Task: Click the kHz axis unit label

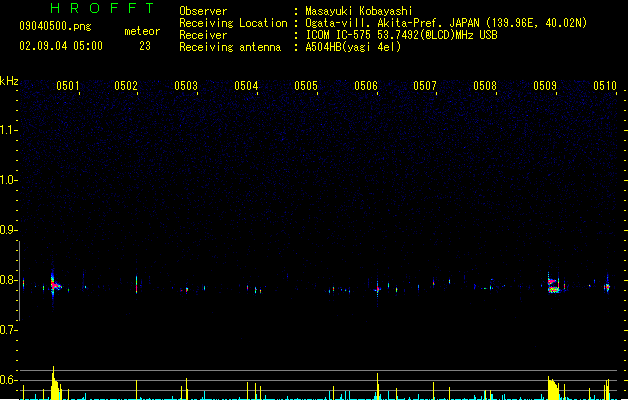Action: (x=9, y=81)
